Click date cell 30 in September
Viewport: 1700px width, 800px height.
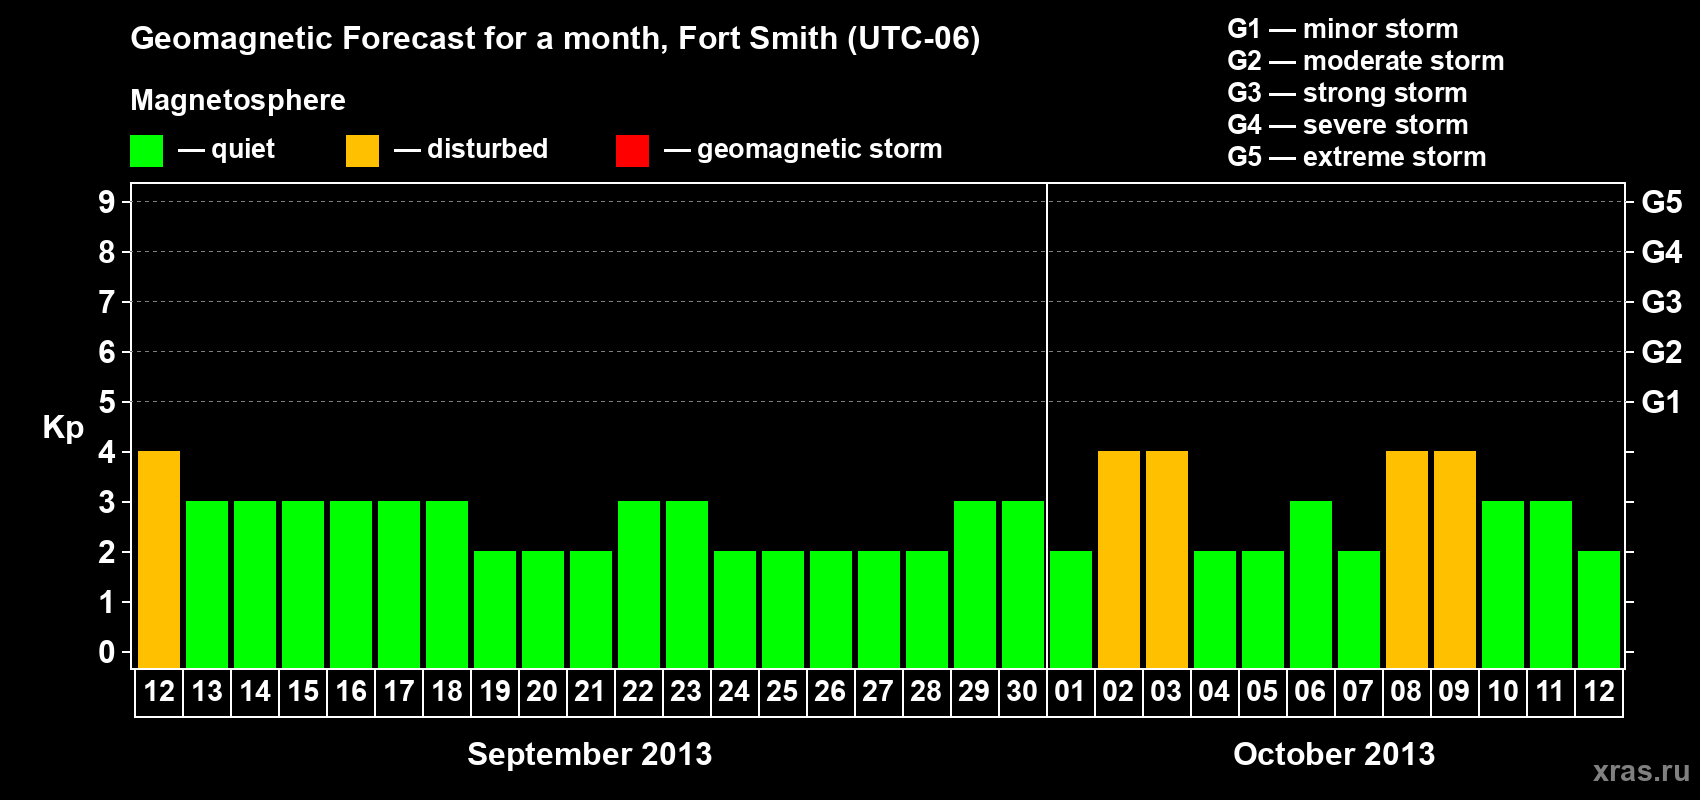point(1023,692)
